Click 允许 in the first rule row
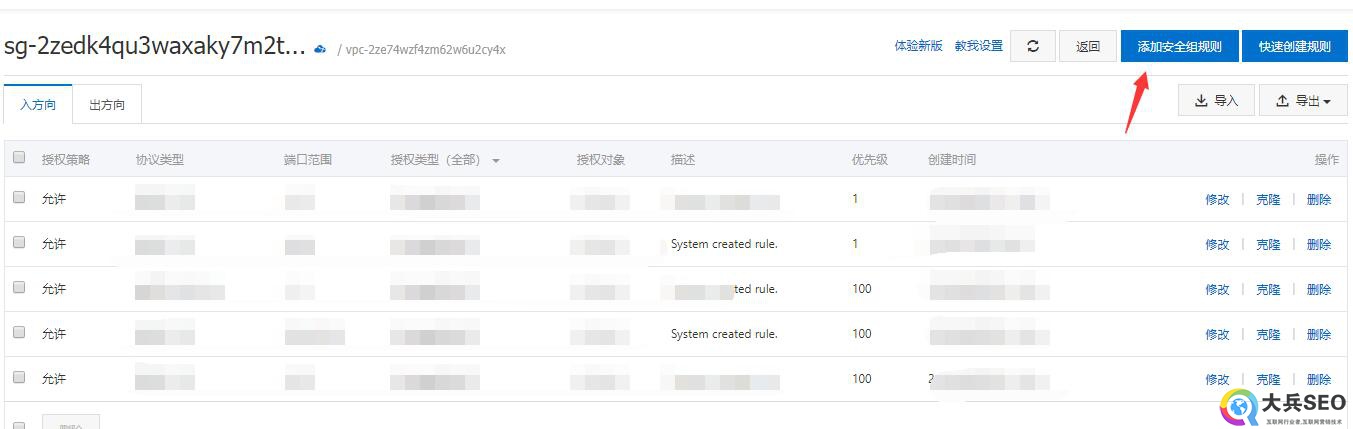This screenshot has height=429, width=1353. pos(54,199)
